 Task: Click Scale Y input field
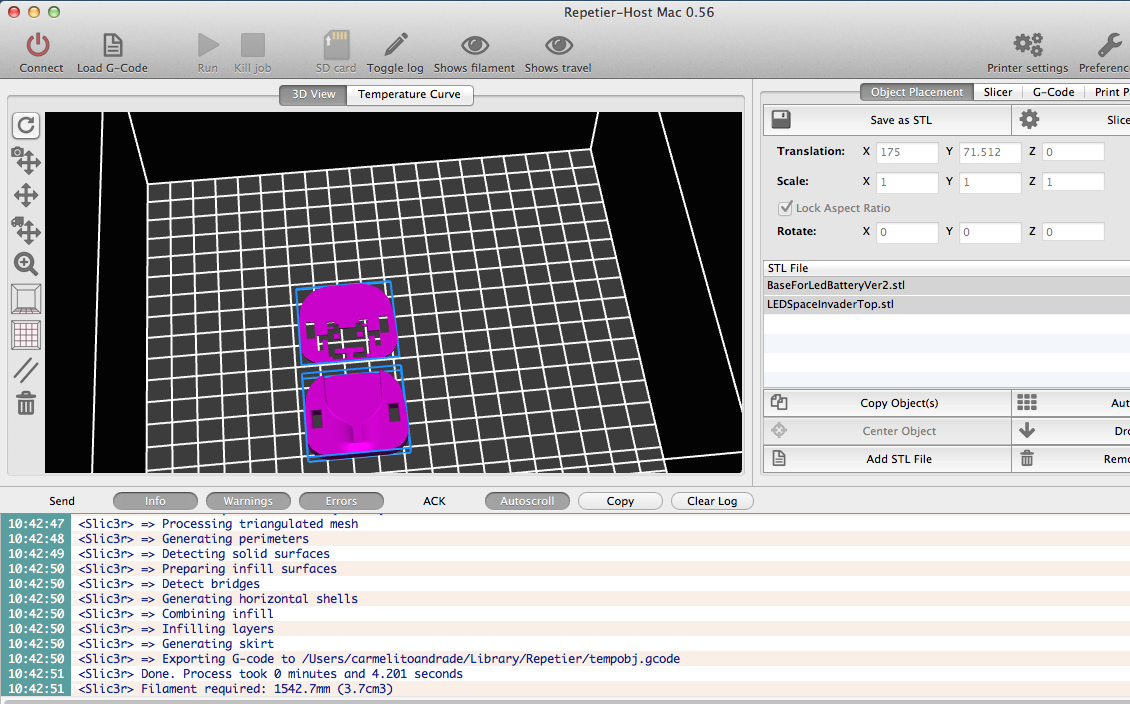[990, 182]
